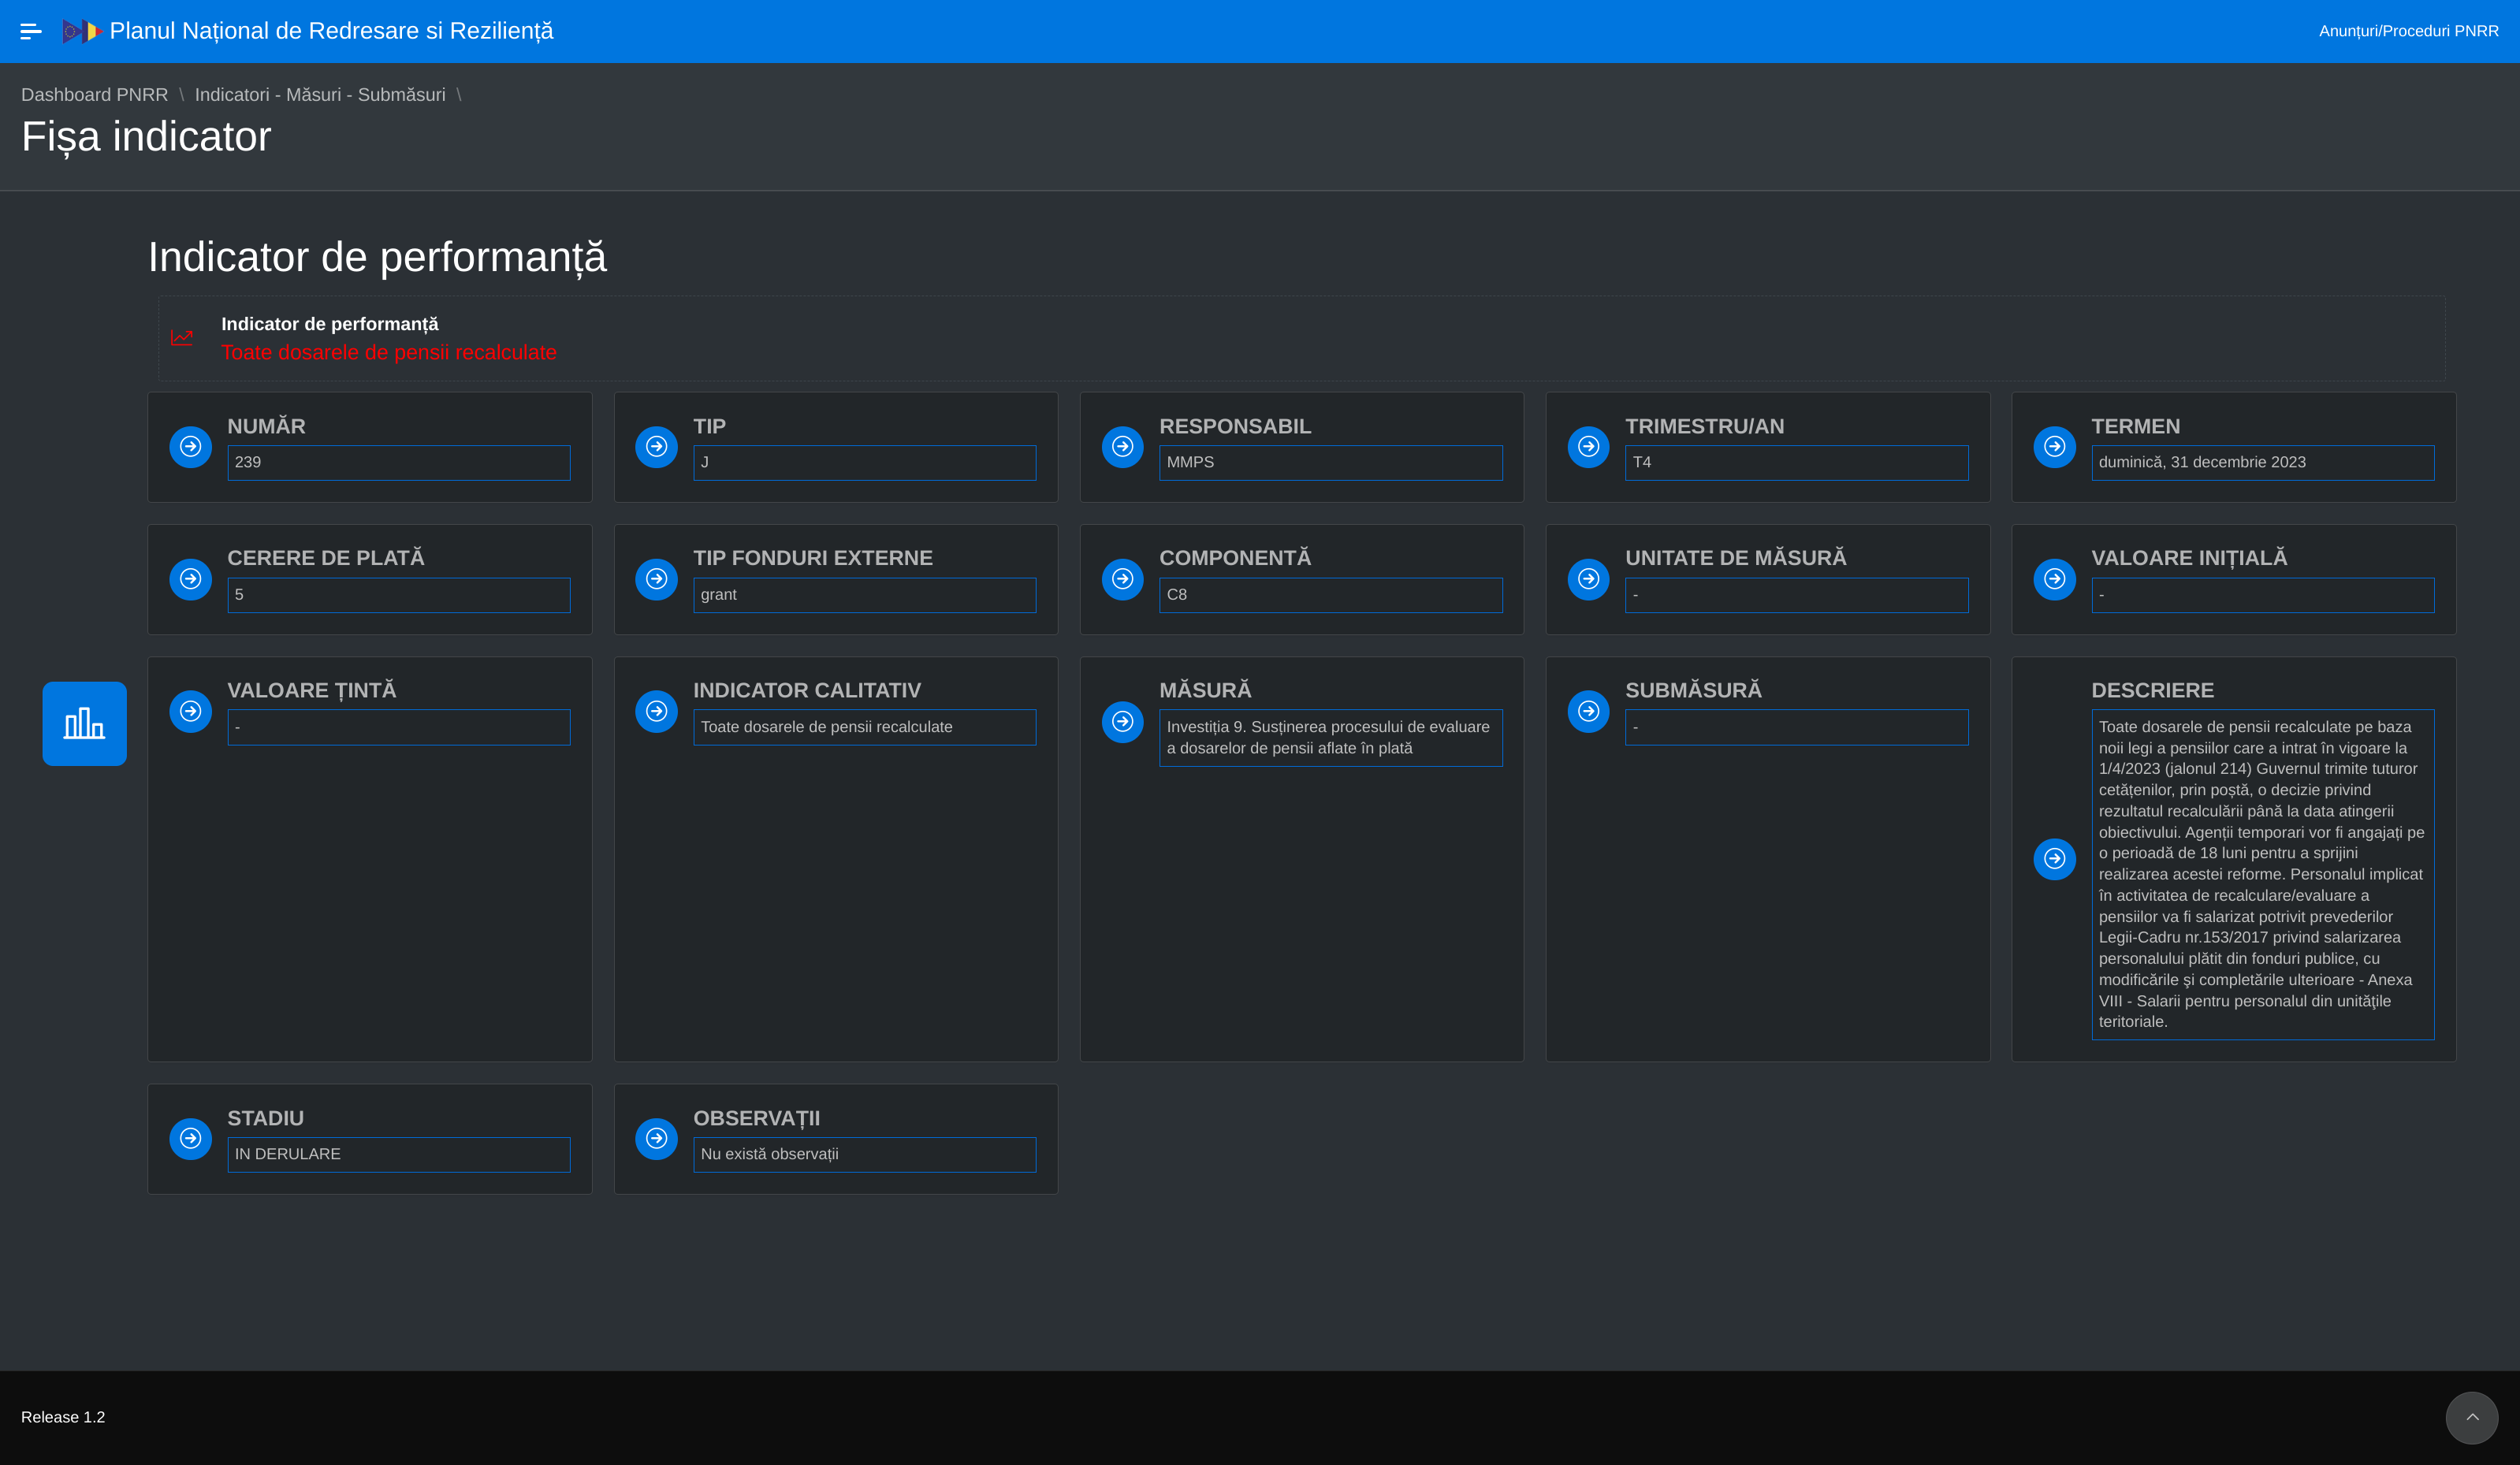The width and height of the screenshot is (2520, 1465).
Task: Click the red trend chart icon
Action: (182, 338)
